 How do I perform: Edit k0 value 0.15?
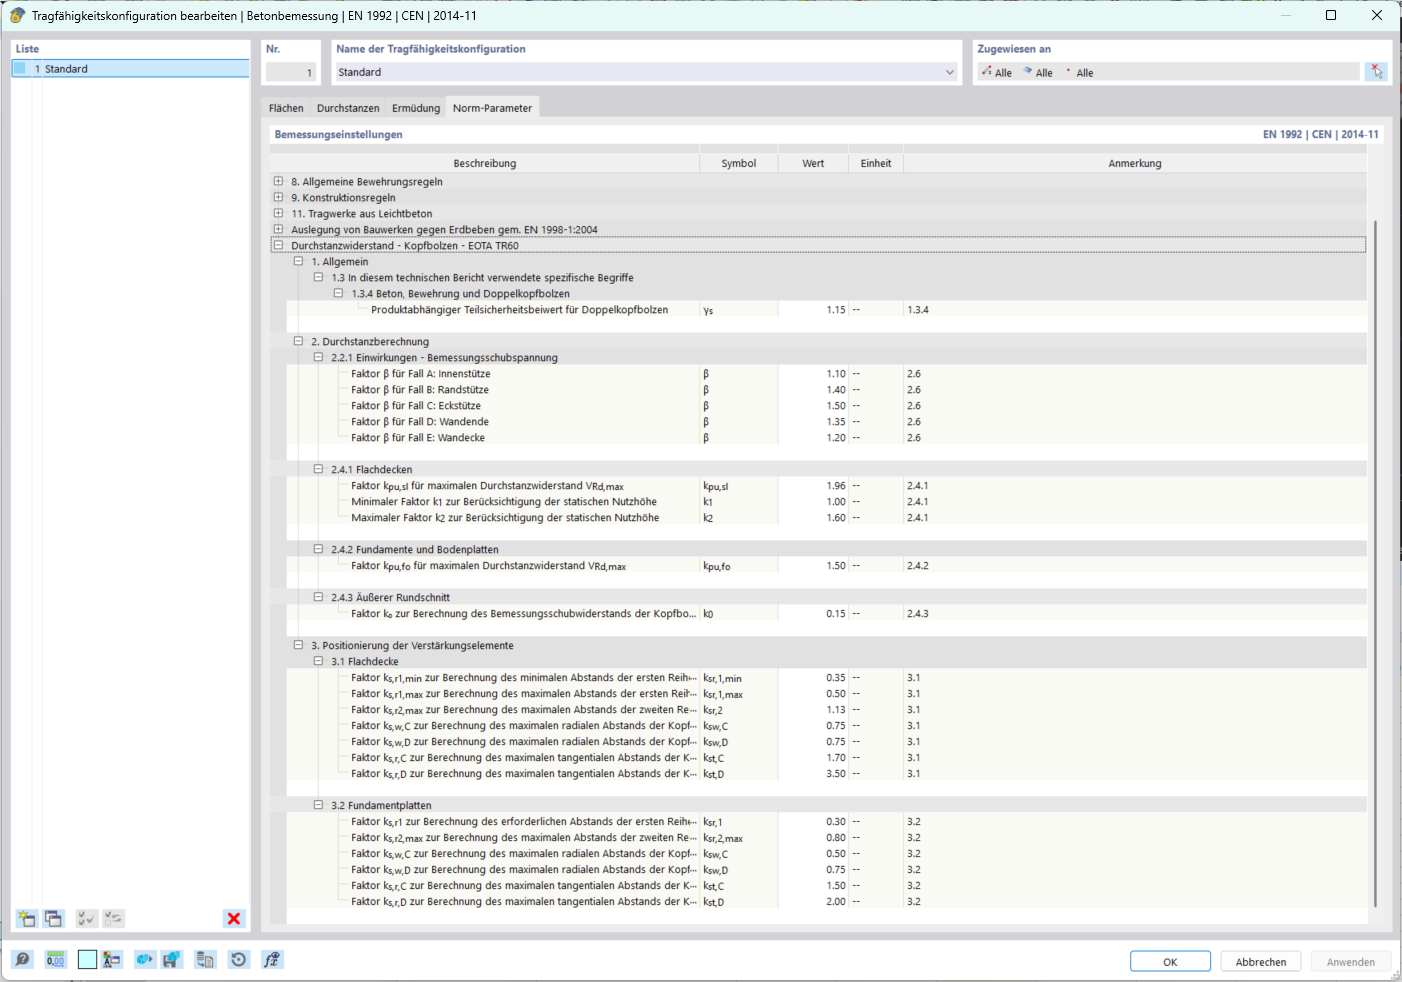click(x=813, y=613)
